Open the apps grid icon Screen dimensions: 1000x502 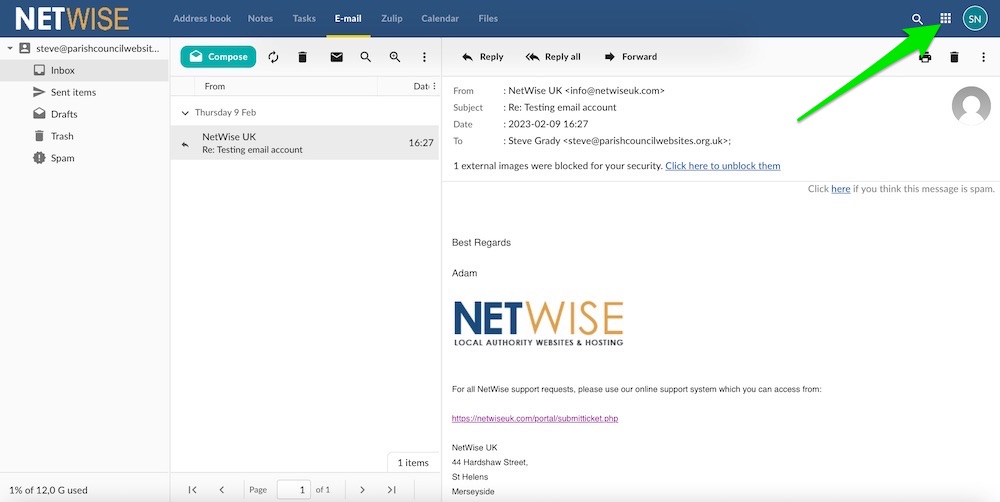pos(945,18)
